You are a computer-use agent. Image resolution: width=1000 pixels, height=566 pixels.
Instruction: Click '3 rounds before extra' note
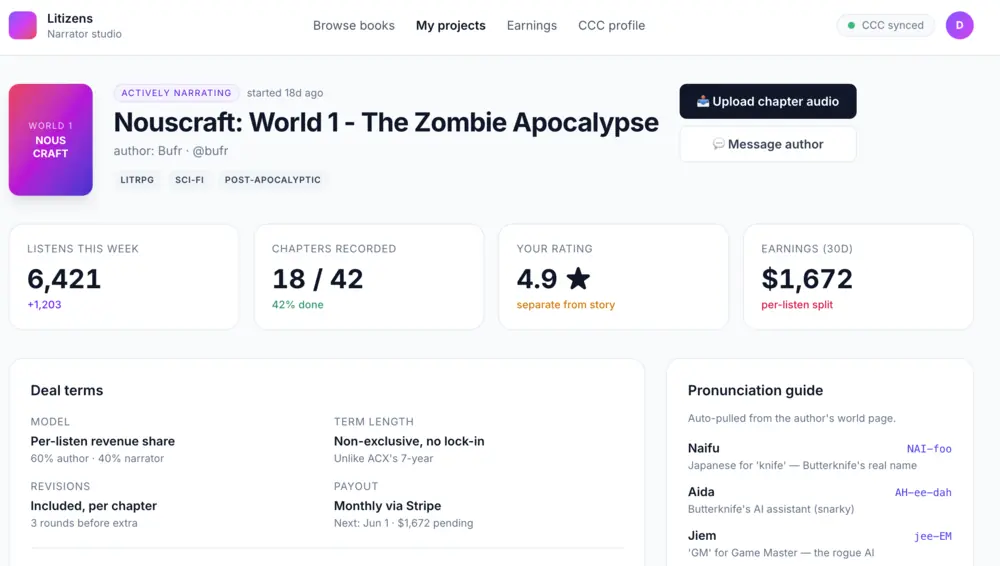coord(84,523)
